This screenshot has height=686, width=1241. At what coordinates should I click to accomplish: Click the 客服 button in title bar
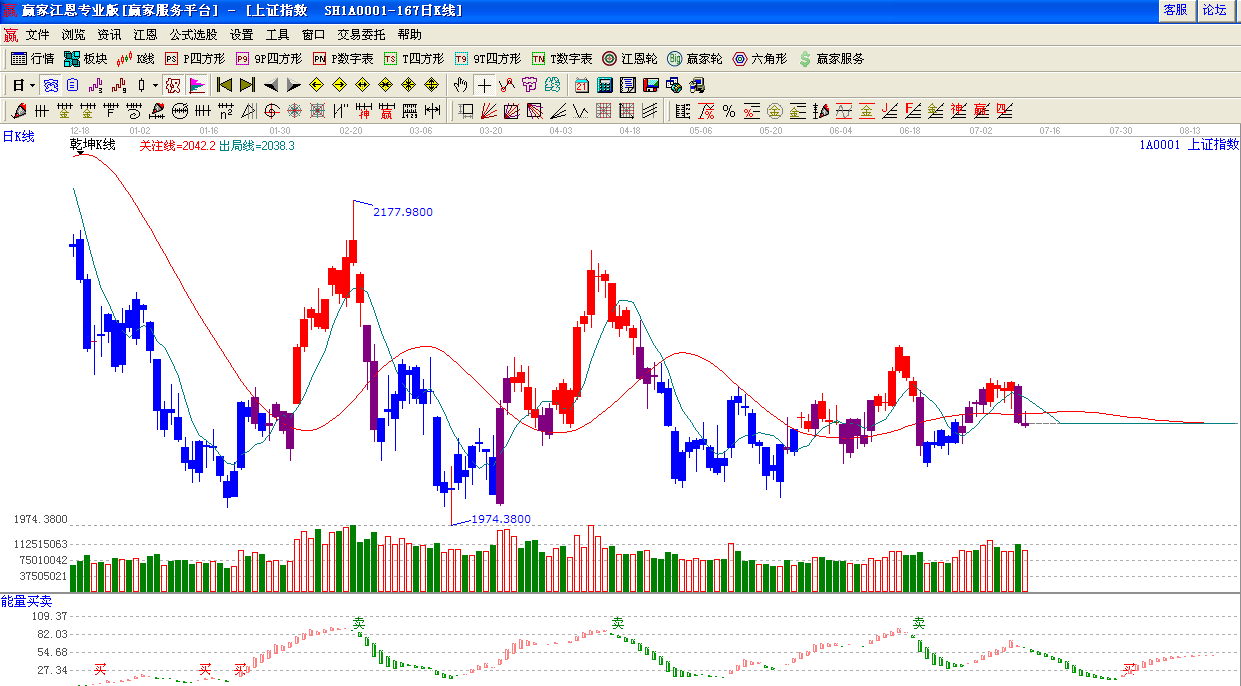point(1175,10)
